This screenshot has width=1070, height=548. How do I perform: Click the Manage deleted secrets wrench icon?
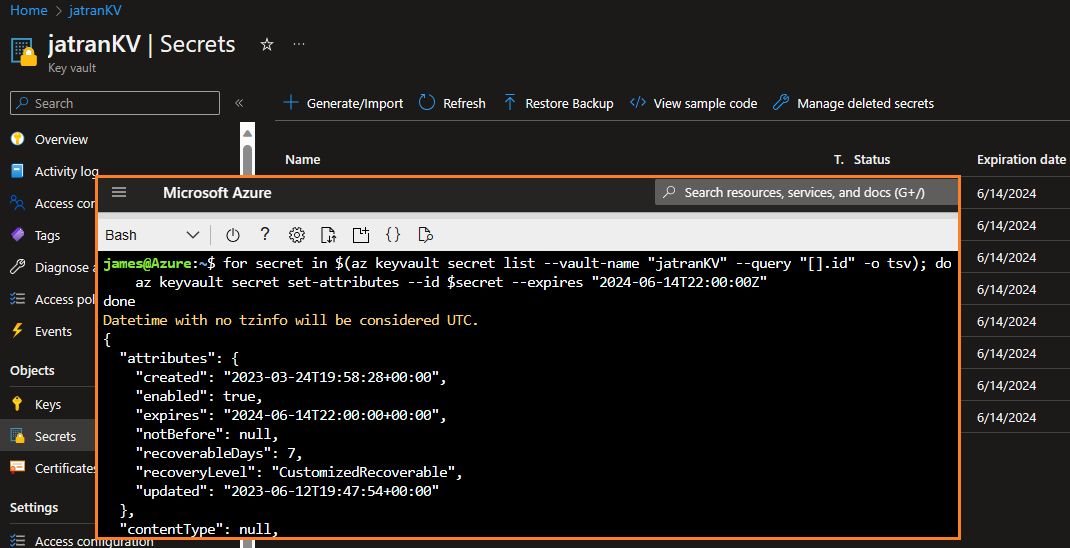tap(781, 103)
